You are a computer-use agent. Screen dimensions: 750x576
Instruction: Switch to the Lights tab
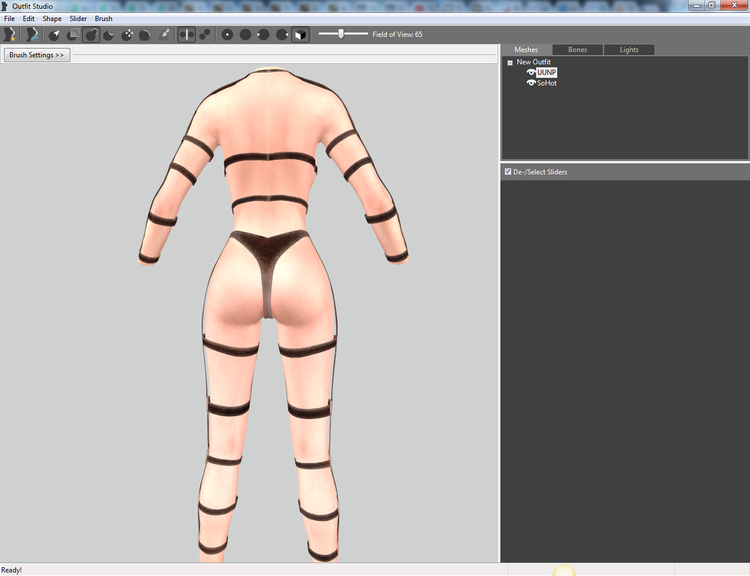629,50
